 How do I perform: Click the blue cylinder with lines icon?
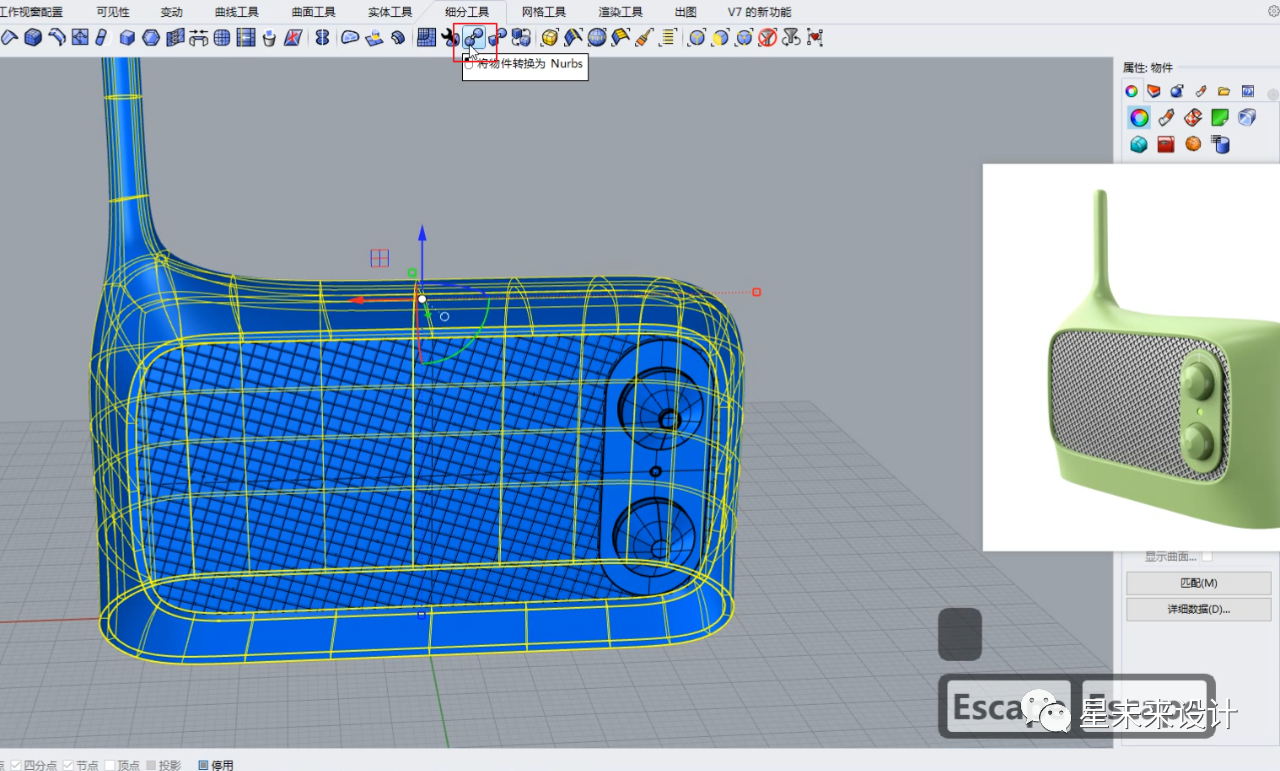(1220, 144)
